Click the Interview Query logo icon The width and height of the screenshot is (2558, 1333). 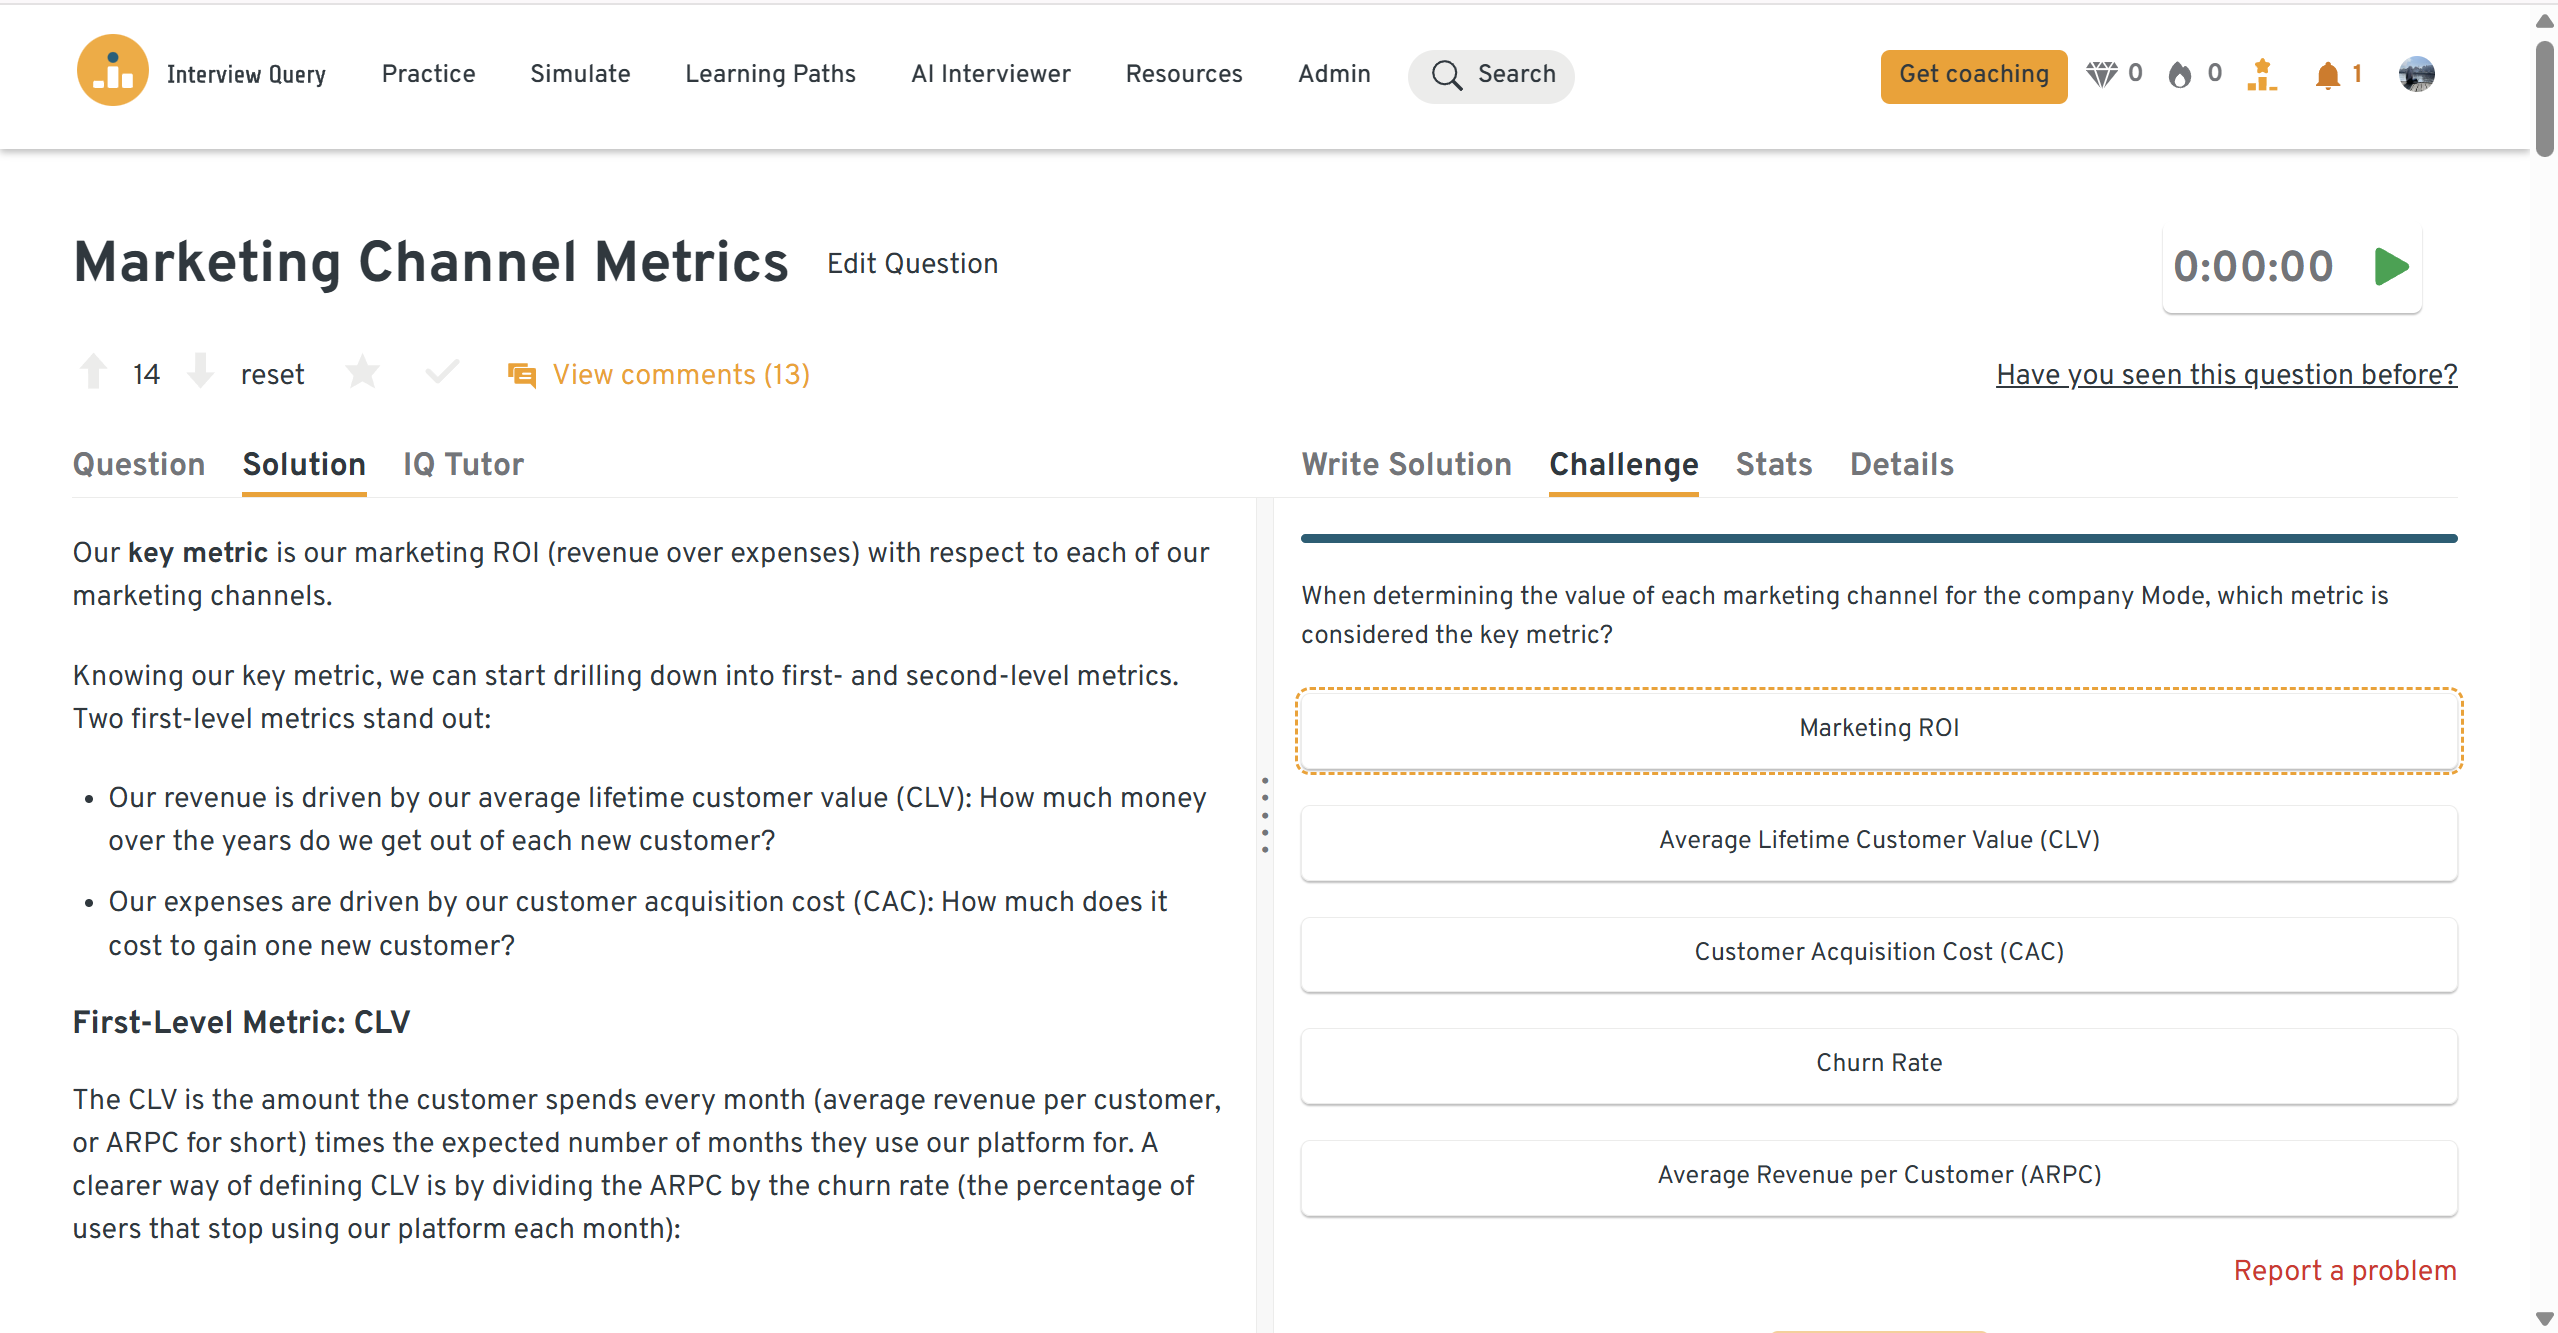point(112,72)
